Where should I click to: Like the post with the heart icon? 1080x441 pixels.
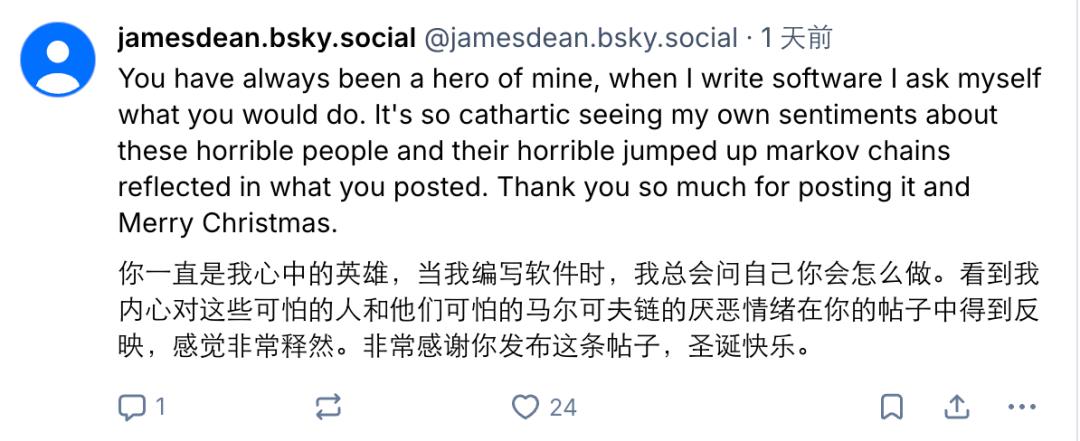click(x=525, y=407)
